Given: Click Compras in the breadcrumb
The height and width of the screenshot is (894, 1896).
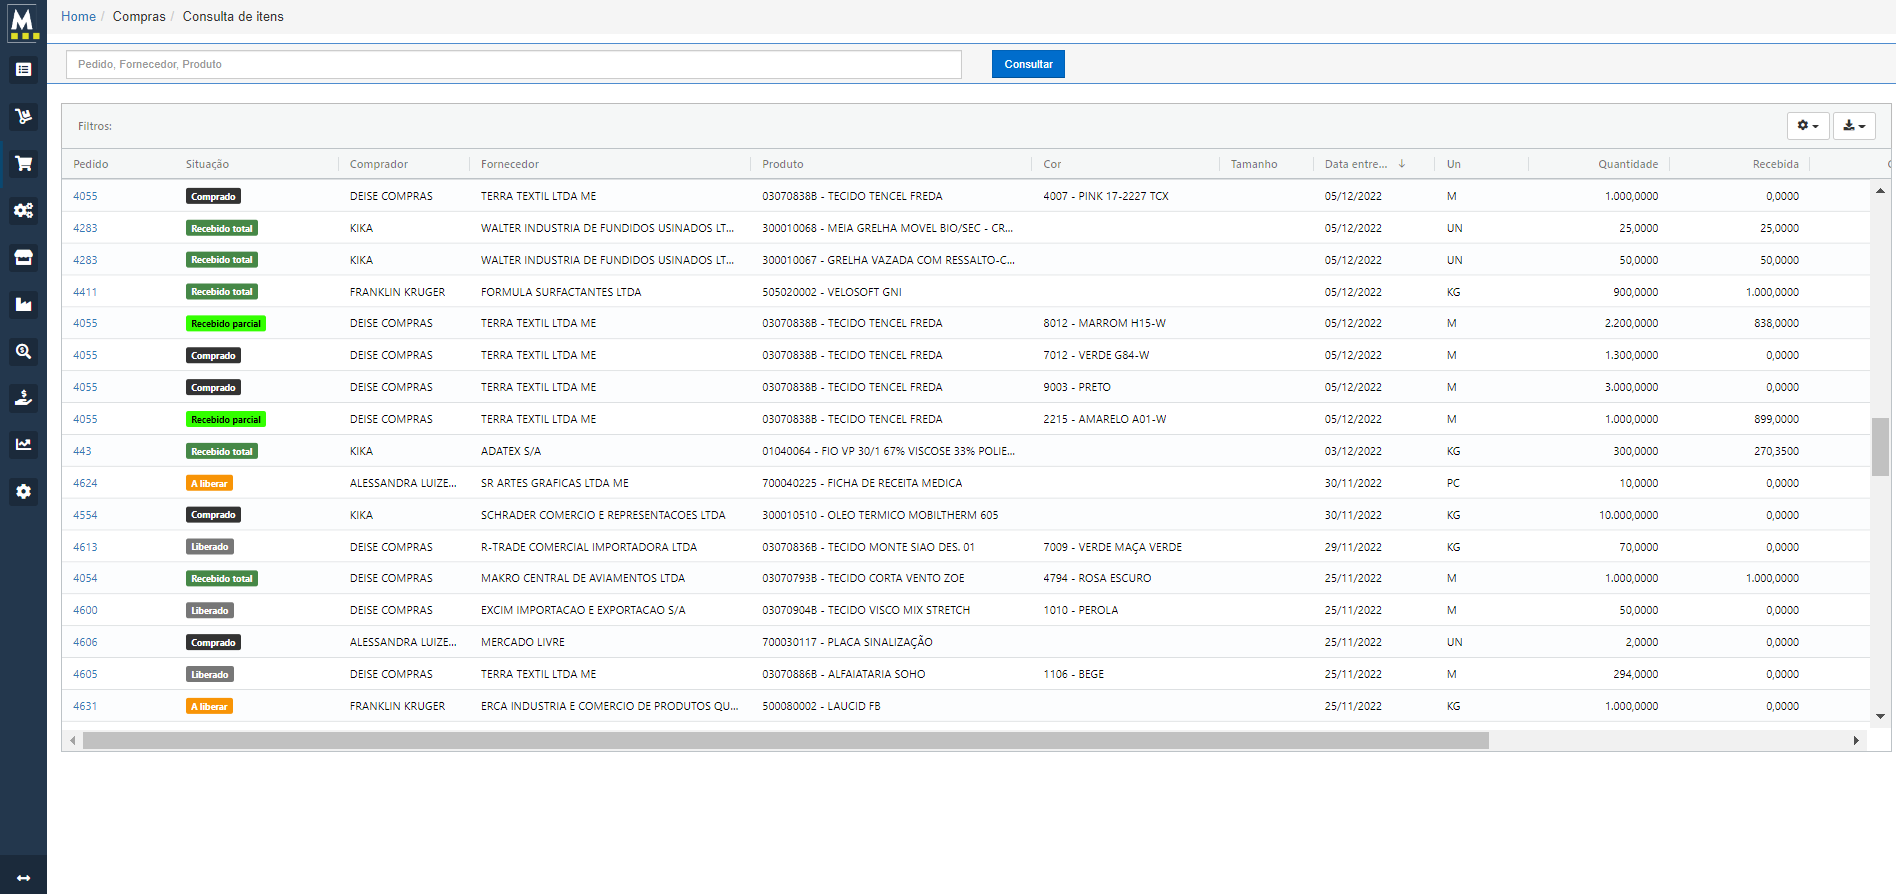Looking at the screenshot, I should (x=139, y=17).
